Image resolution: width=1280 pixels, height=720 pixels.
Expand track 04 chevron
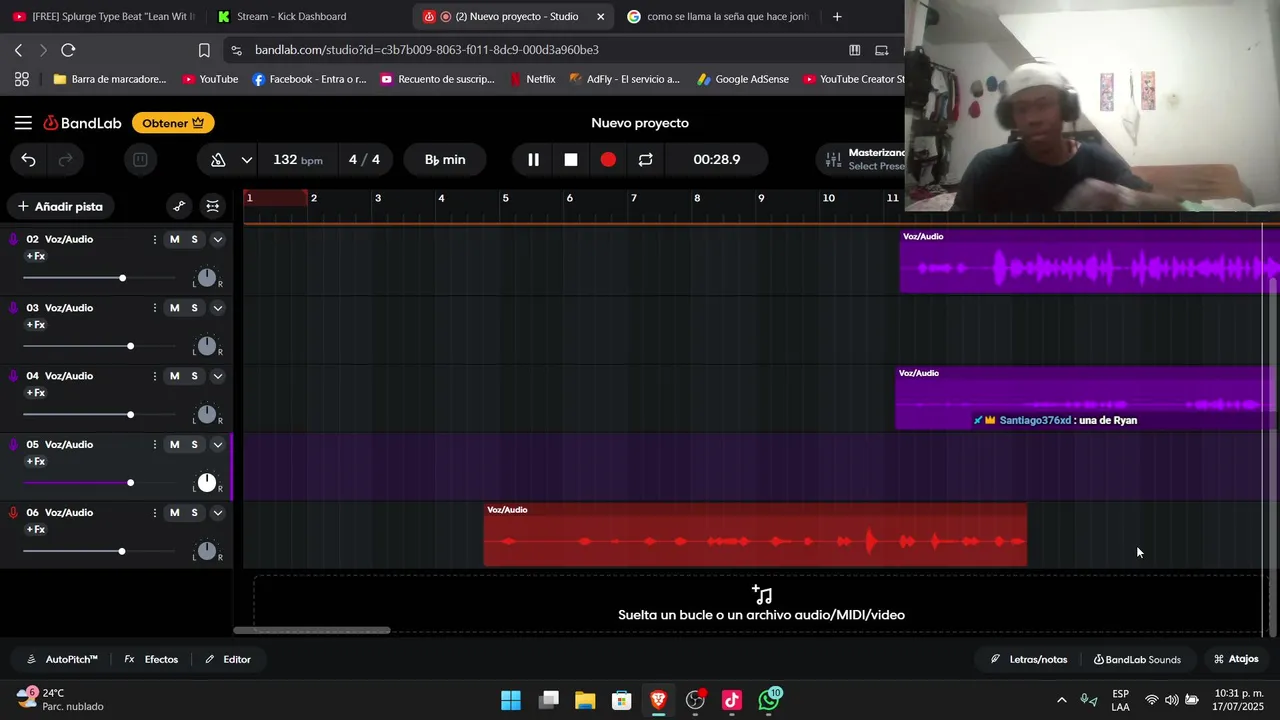[x=217, y=376]
